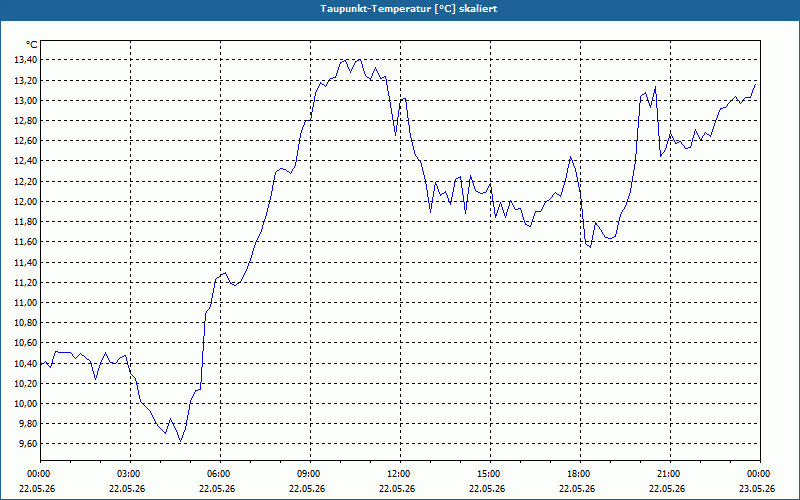Click the 10,80 y-axis value
Image resolution: width=800 pixels, height=500 pixels.
pos(27,323)
